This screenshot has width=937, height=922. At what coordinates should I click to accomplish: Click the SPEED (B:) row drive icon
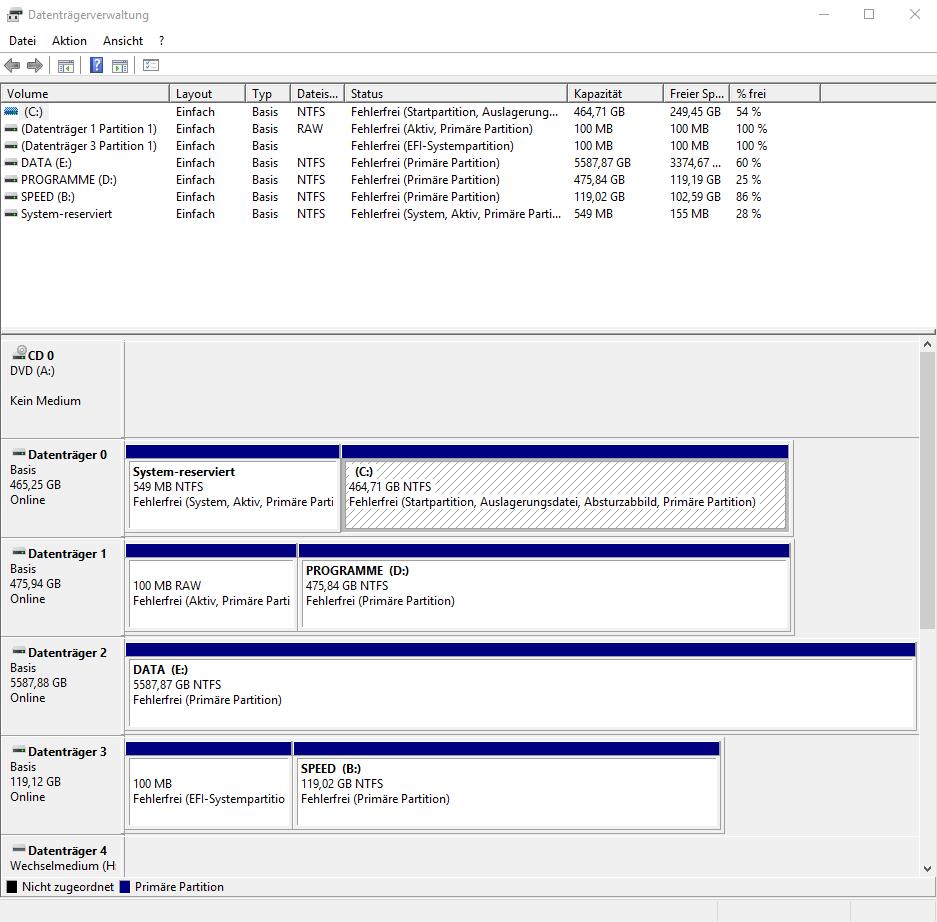(11, 197)
